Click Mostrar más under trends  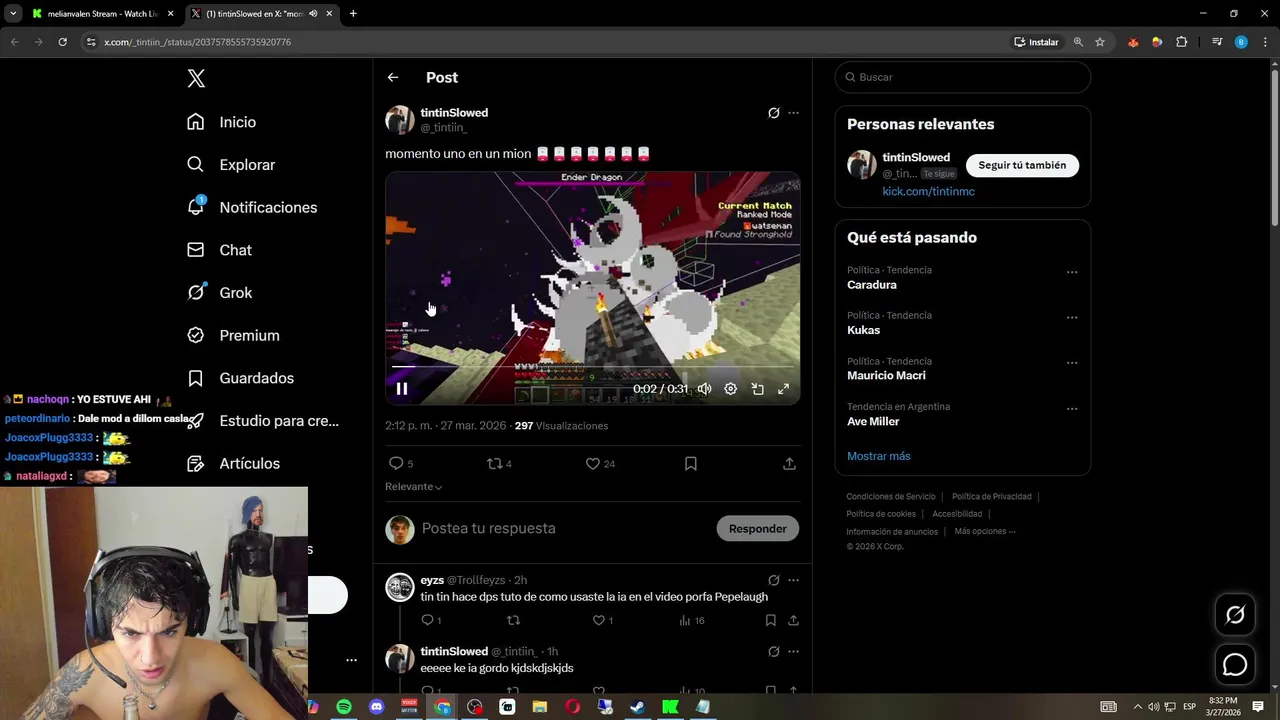point(879,456)
